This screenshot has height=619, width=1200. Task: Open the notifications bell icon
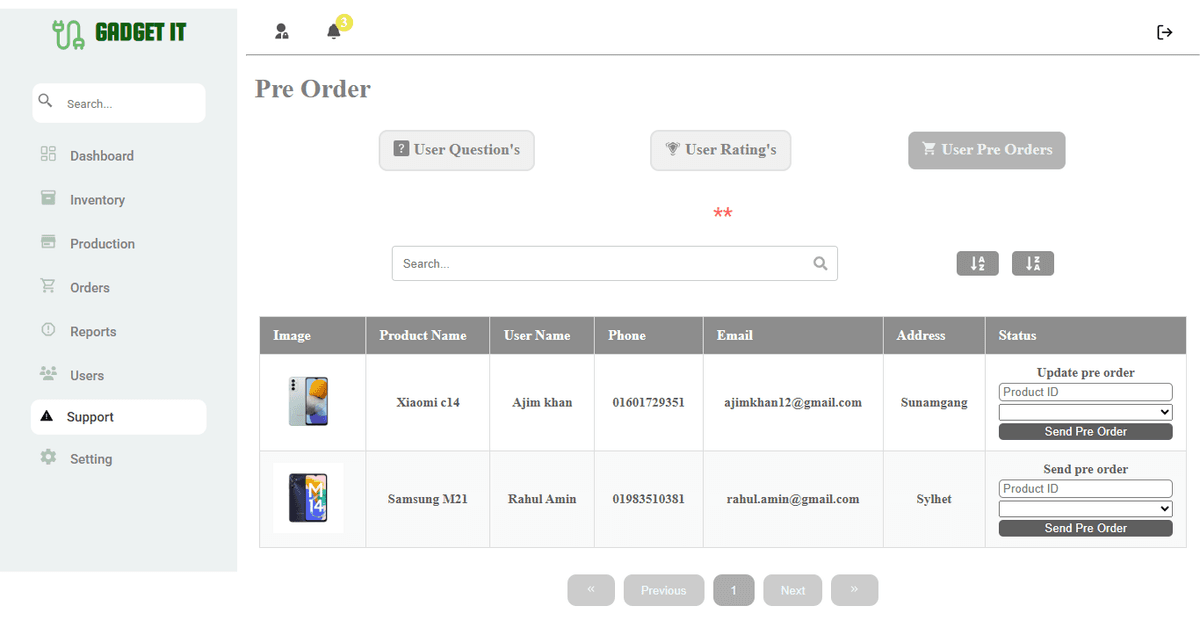334,32
